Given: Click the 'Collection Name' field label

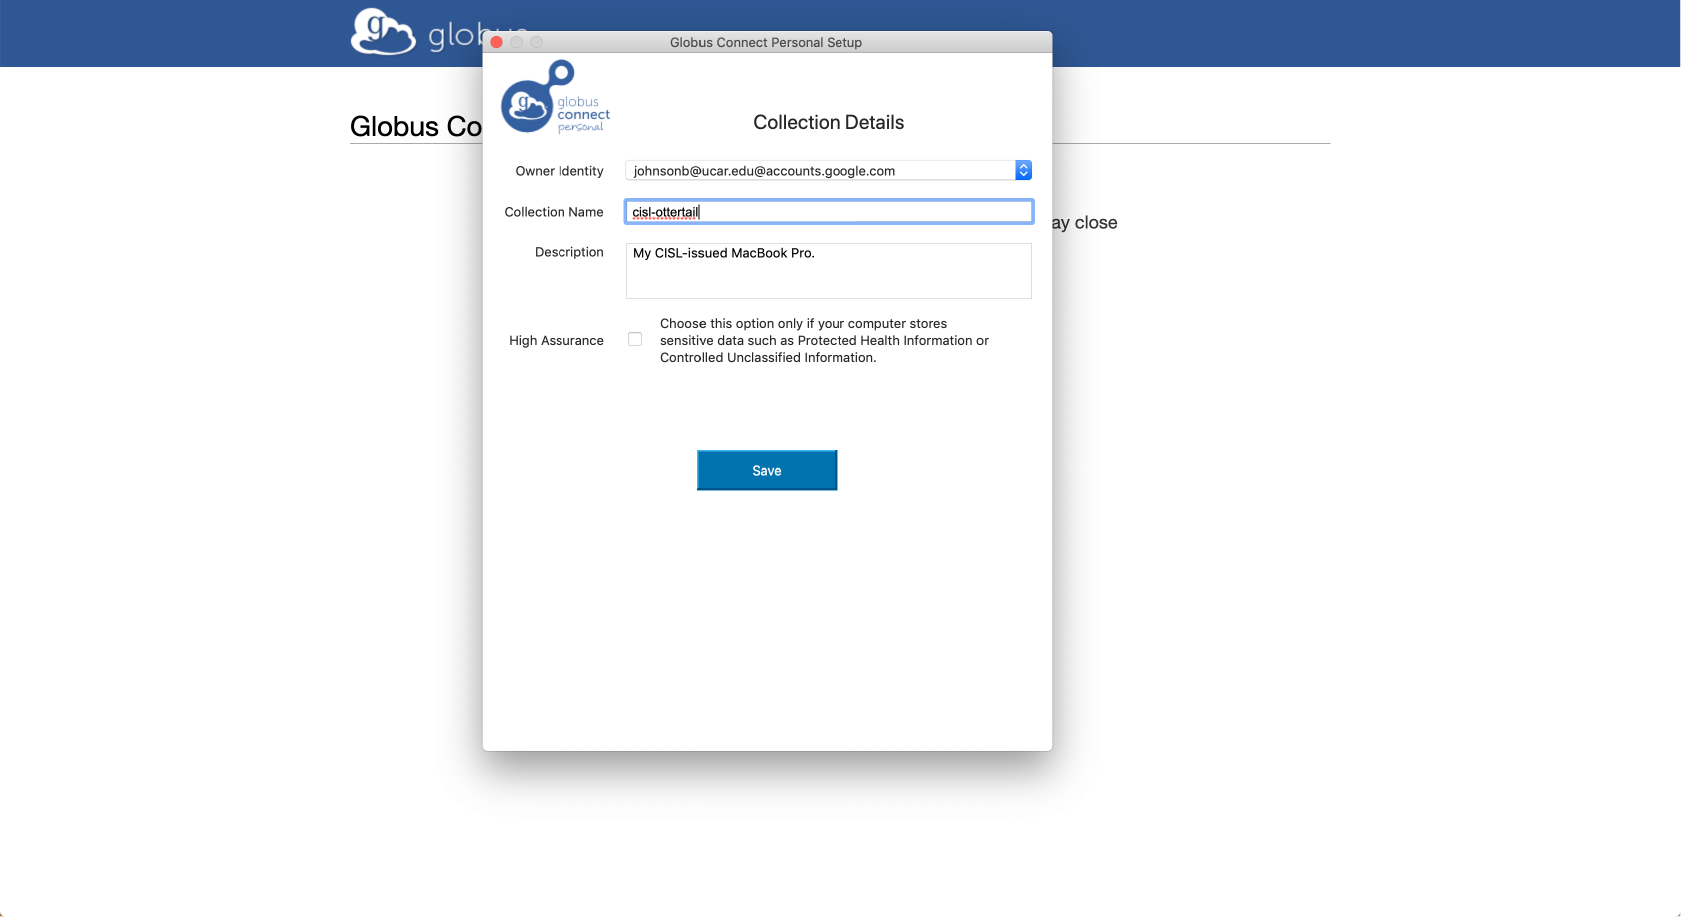Looking at the screenshot, I should point(554,212).
